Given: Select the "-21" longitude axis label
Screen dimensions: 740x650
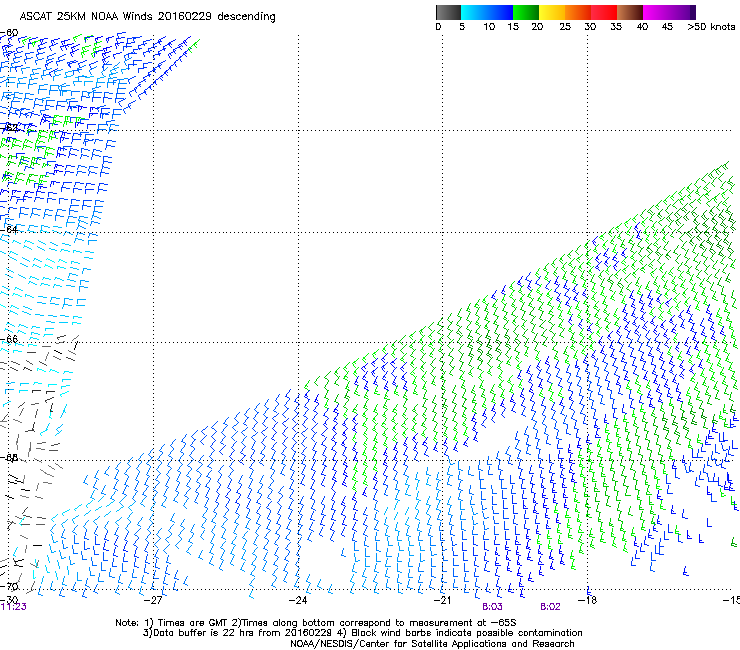Looking at the screenshot, I should [x=442, y=600].
